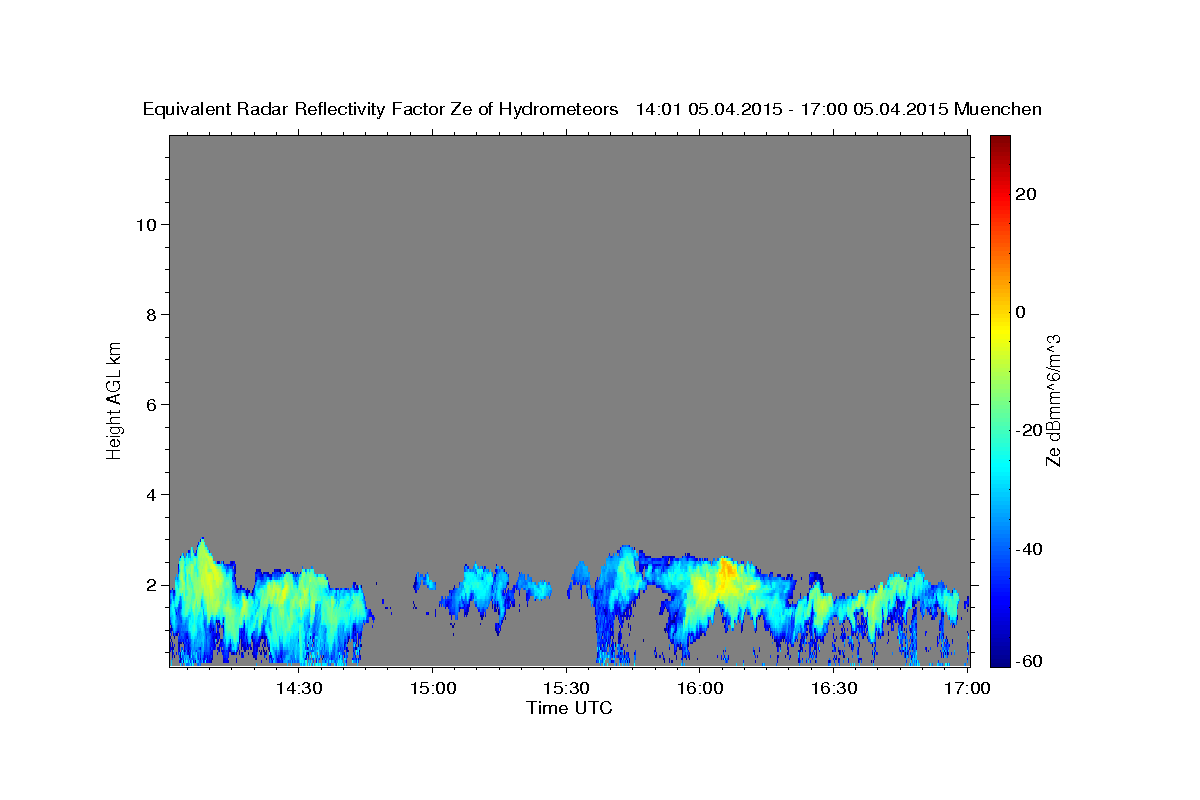Click the '17:00' time tick label
The width and height of the screenshot is (1200, 800).
point(967,689)
